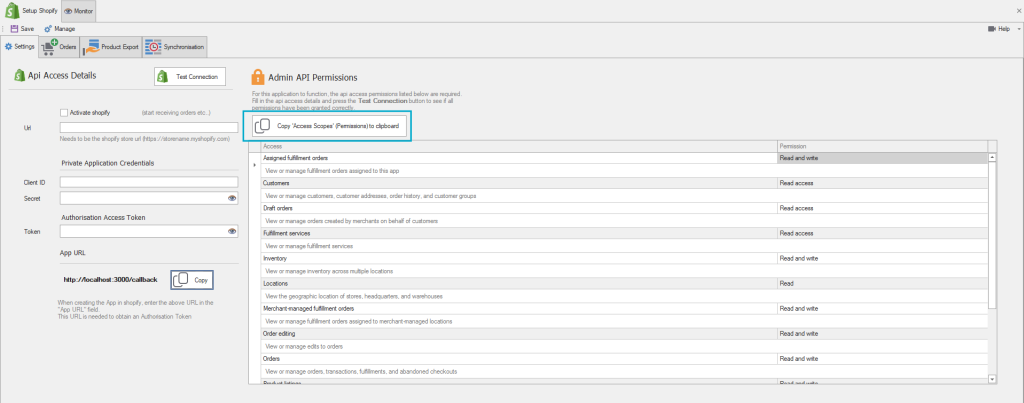Click in the Client ID field

click(149, 182)
